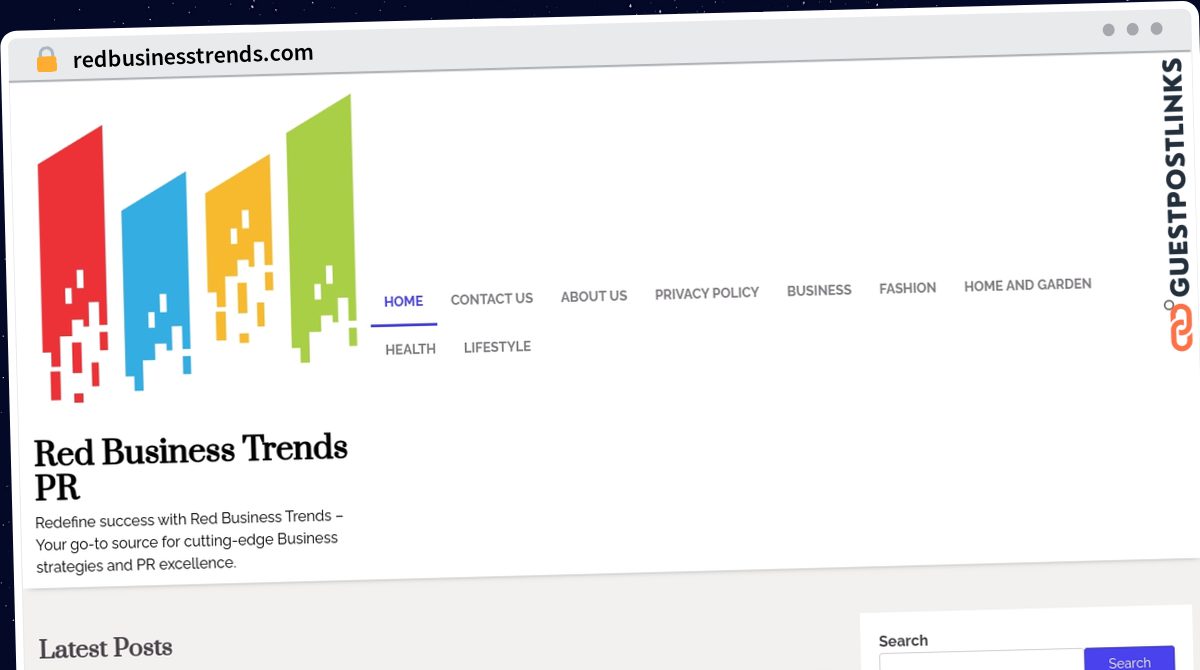1200x670 pixels.
Task: Click the purple Search button
Action: [x=1130, y=659]
